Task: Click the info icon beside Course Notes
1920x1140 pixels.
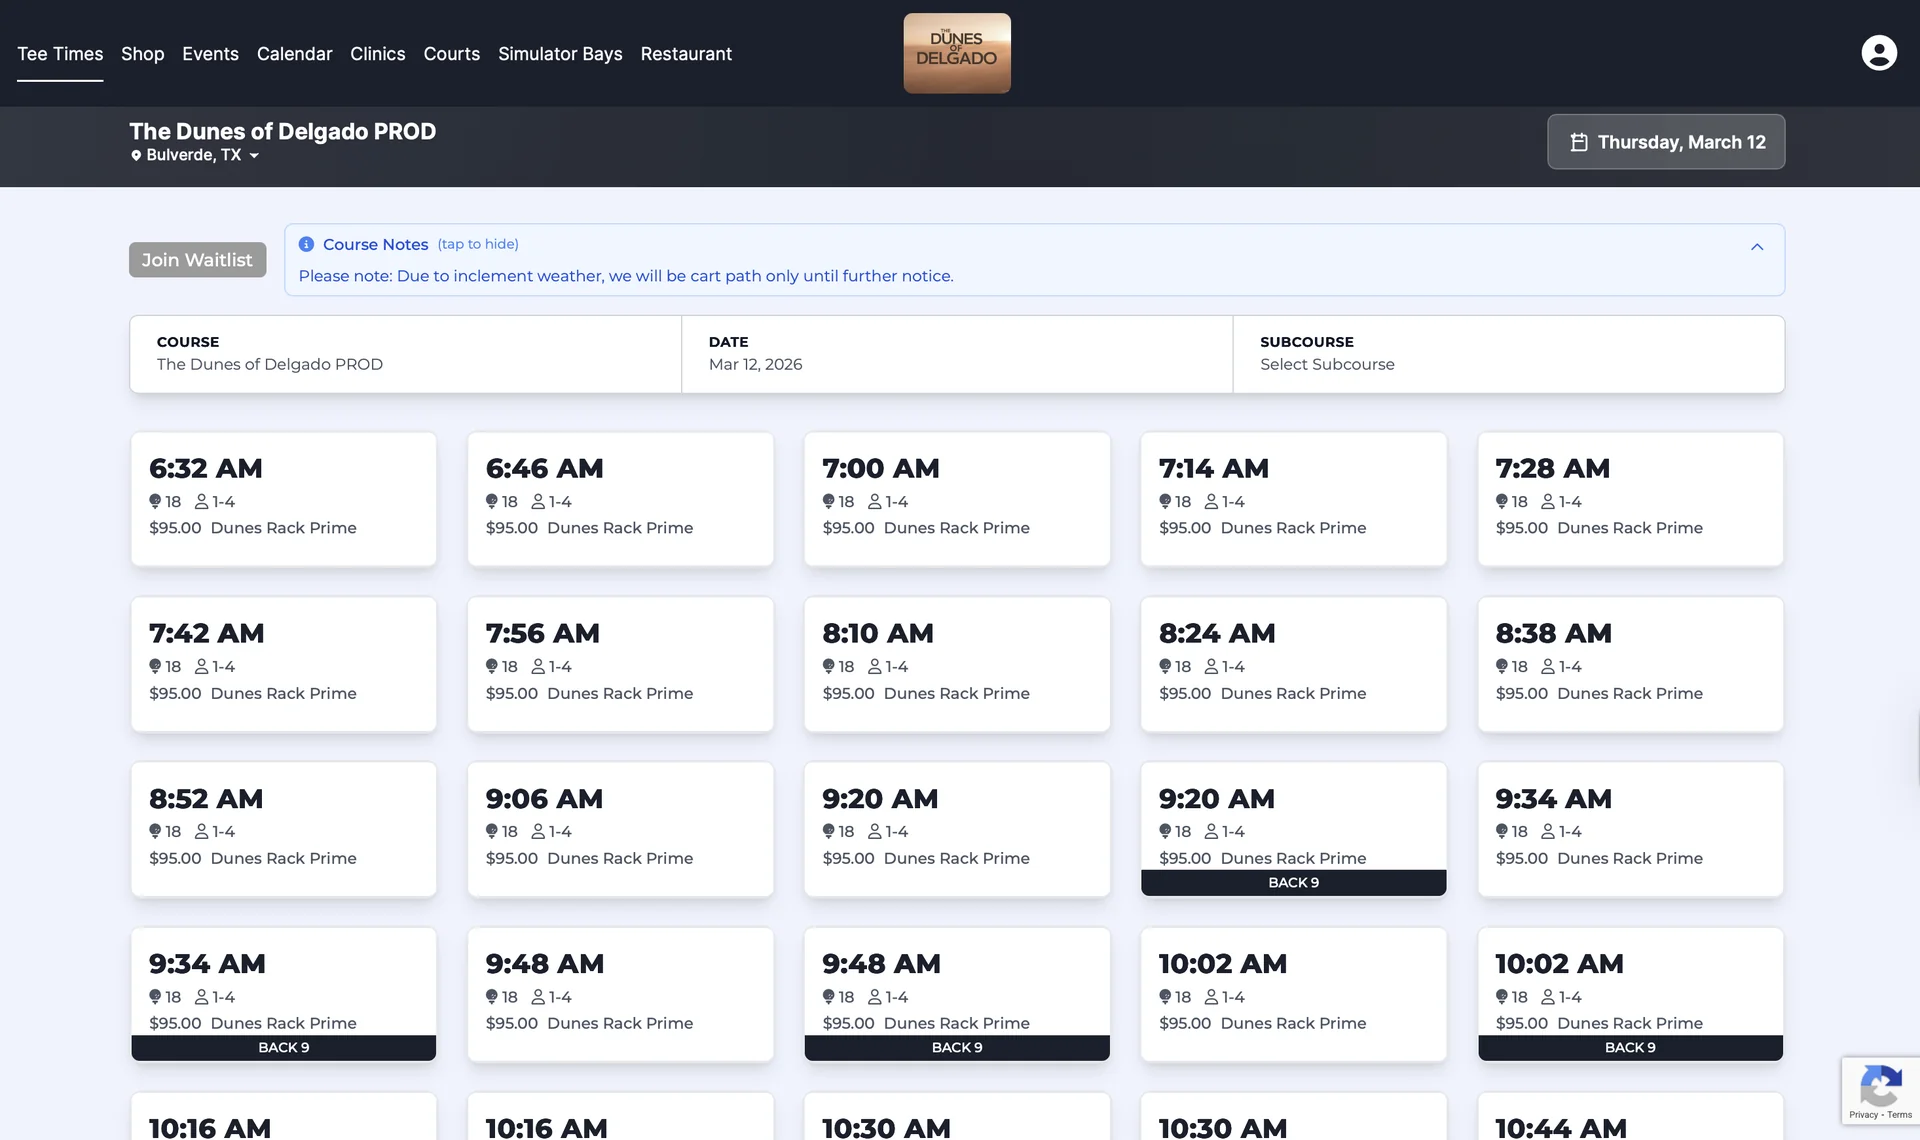Action: tap(306, 244)
